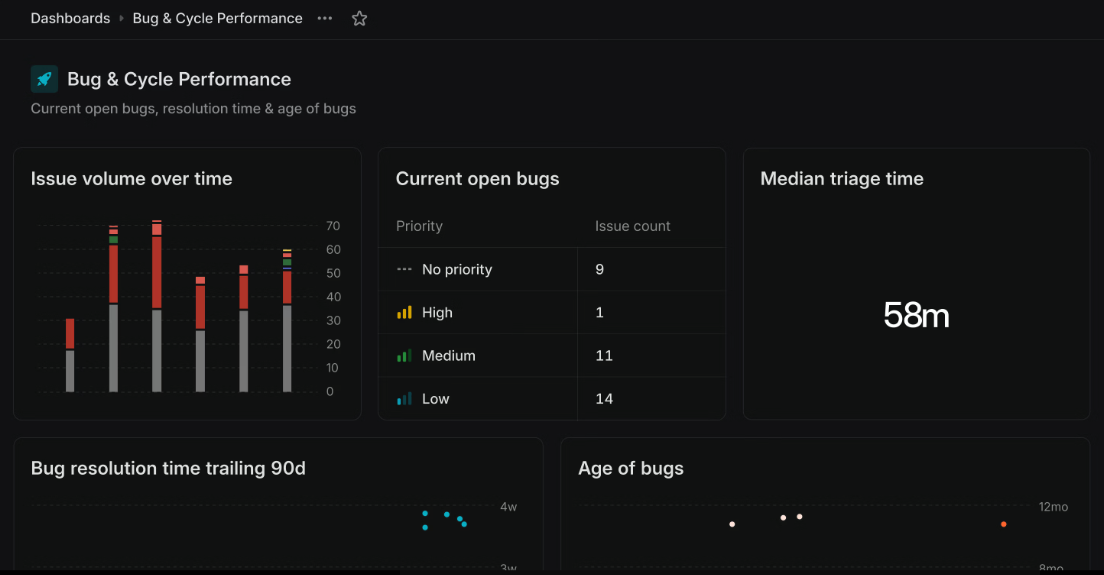Screen dimensions: 1104x575
Task: Click the rocket dashboard icon
Action: (44, 79)
